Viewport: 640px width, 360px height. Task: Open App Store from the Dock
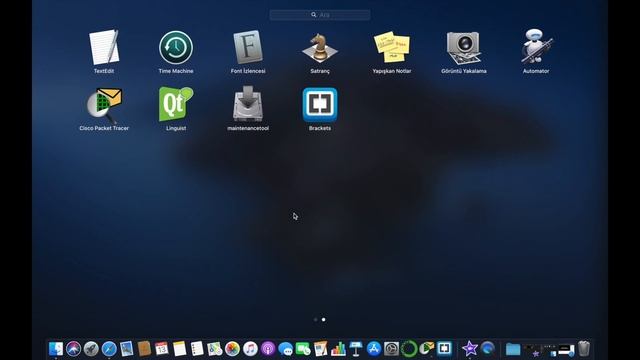(x=373, y=349)
